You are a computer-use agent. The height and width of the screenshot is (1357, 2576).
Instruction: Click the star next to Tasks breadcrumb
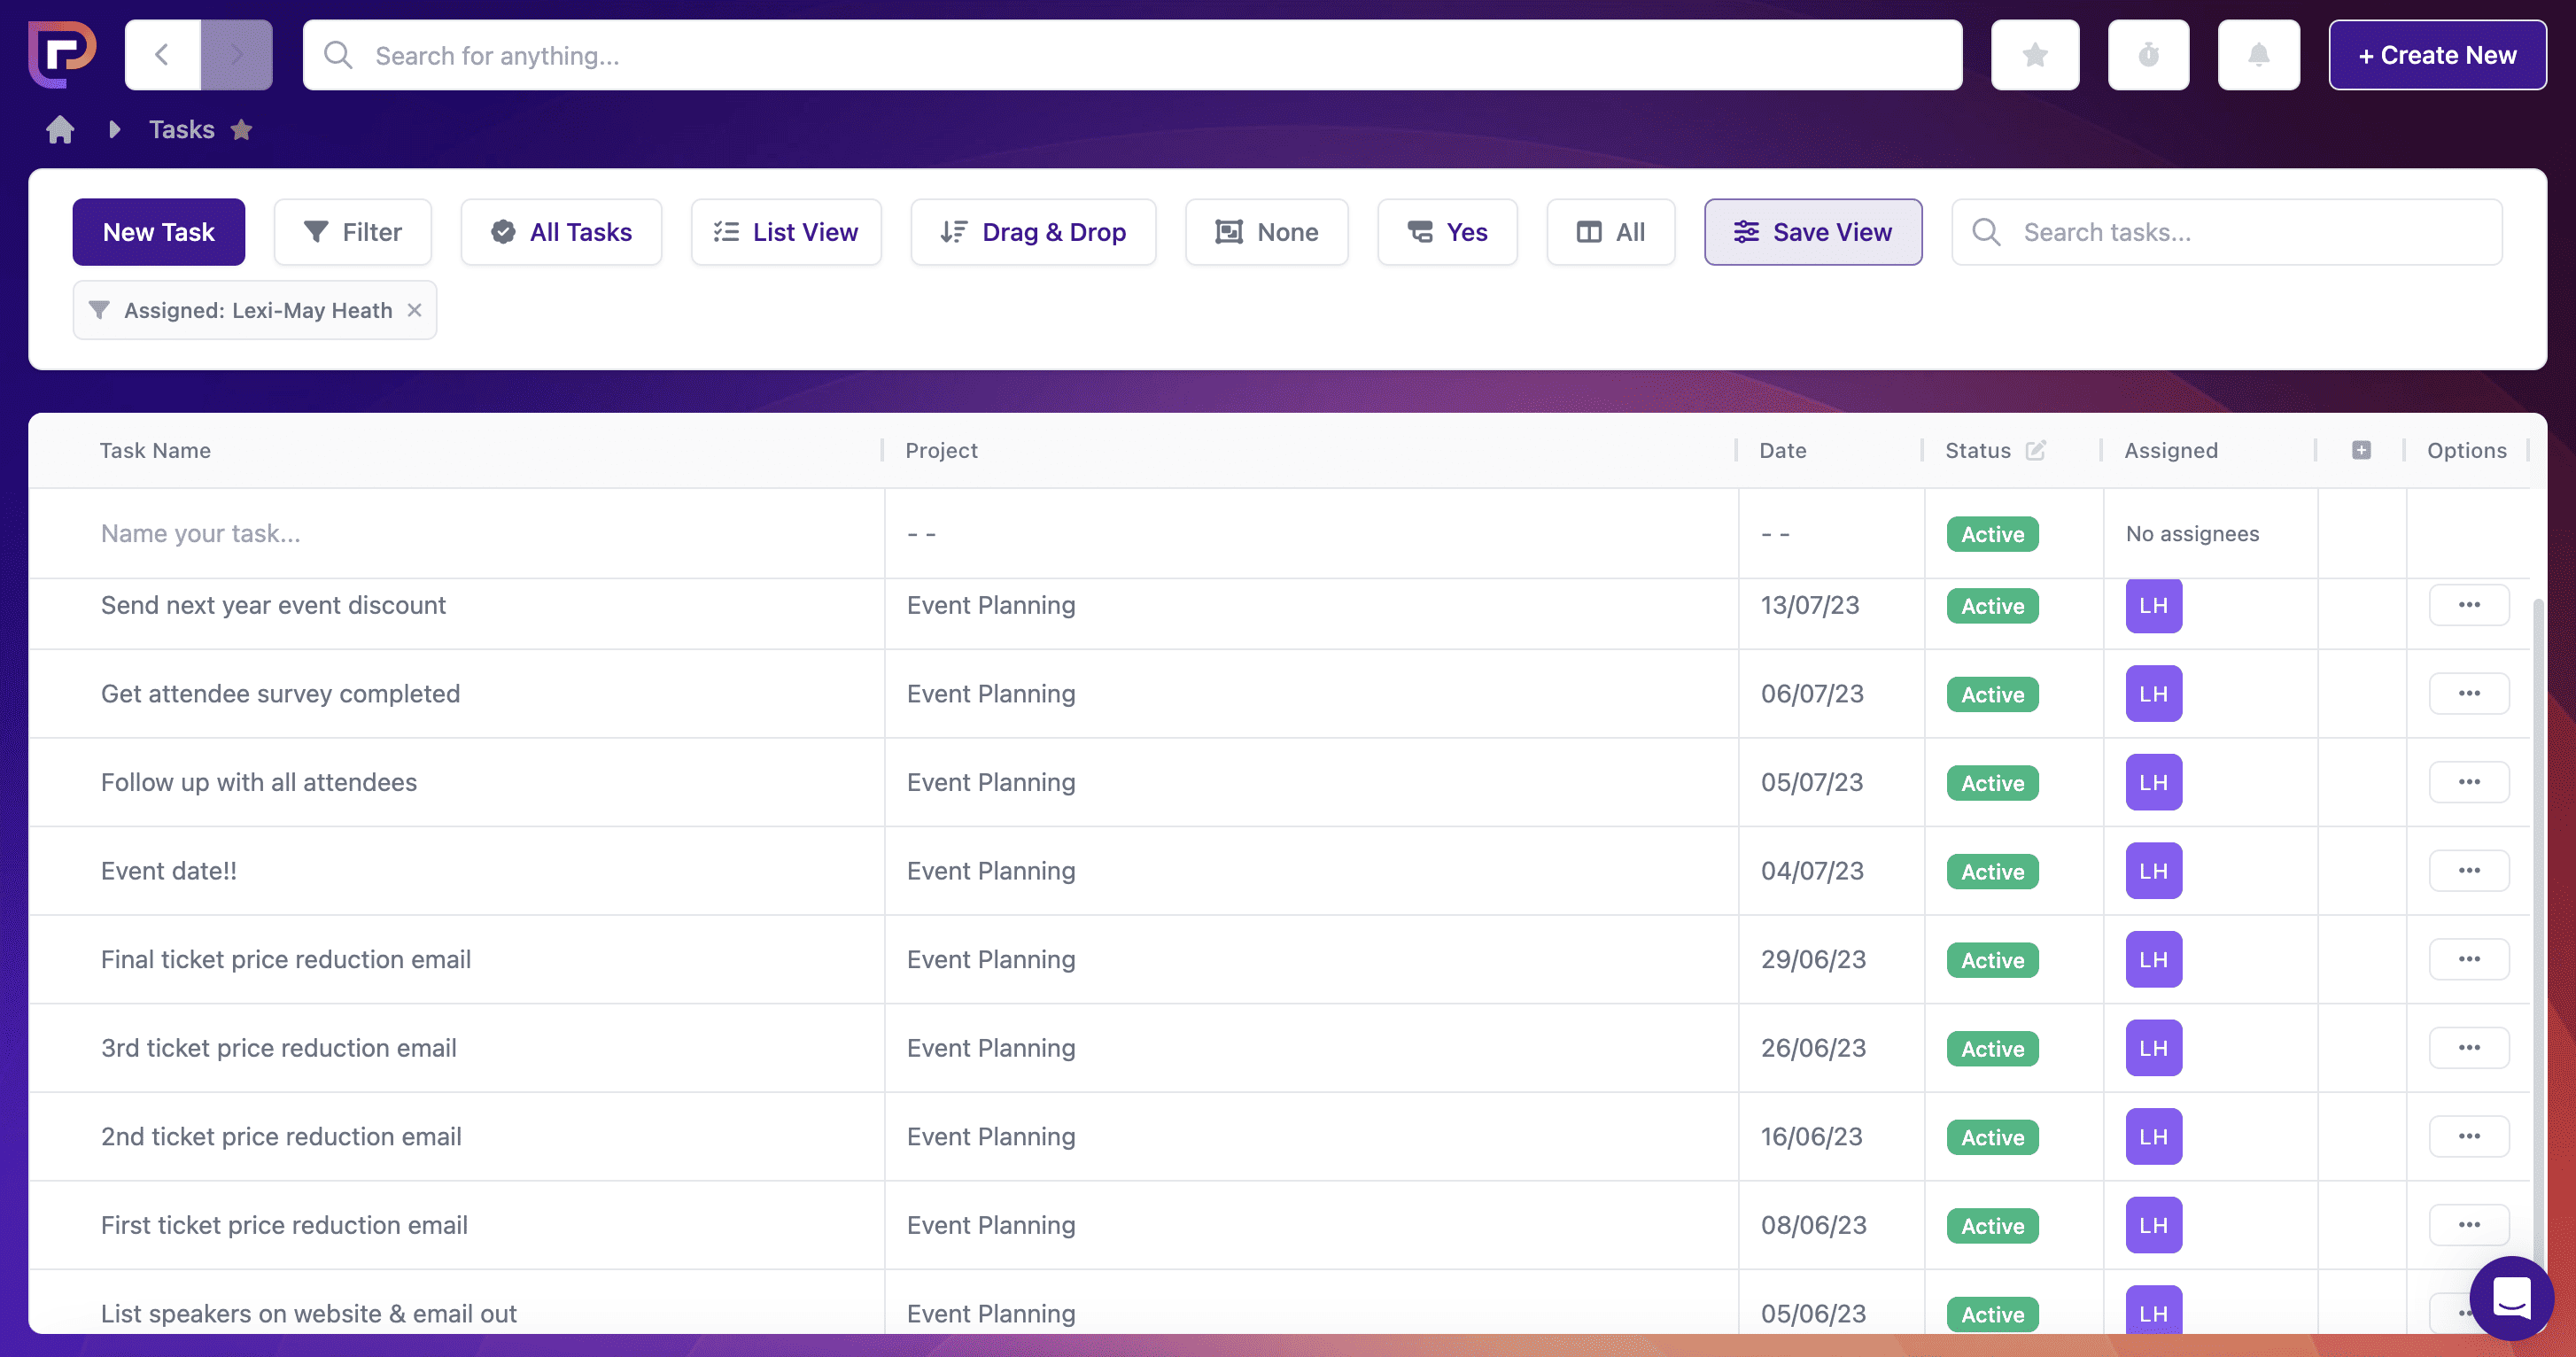pyautogui.click(x=241, y=130)
